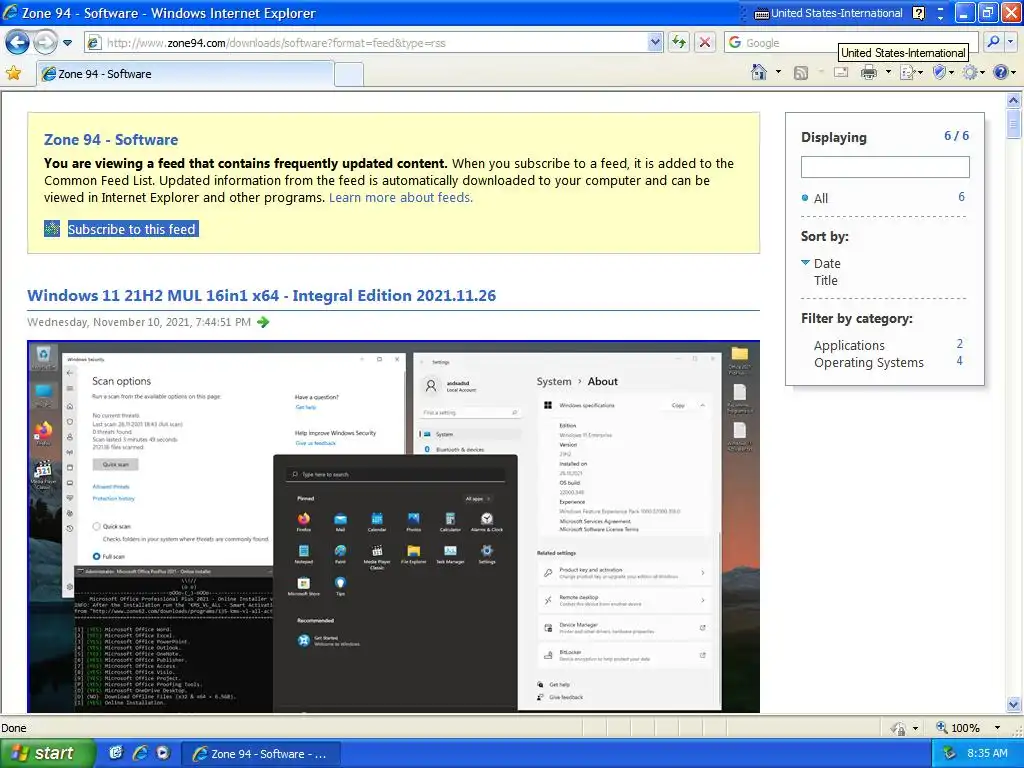Click the Zone 94 - Software taskbar button
The image size is (1024, 768).
point(260,754)
